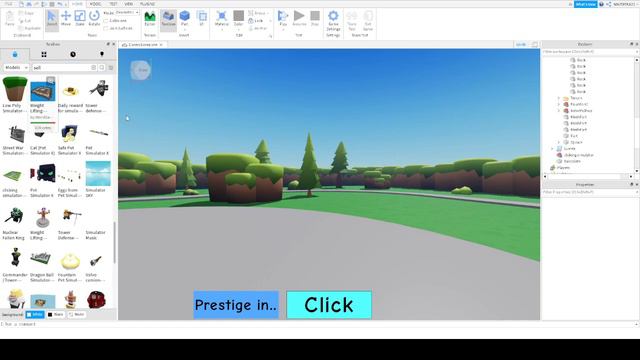Activate the Move tool
This screenshot has width=640, height=360.
66,19
